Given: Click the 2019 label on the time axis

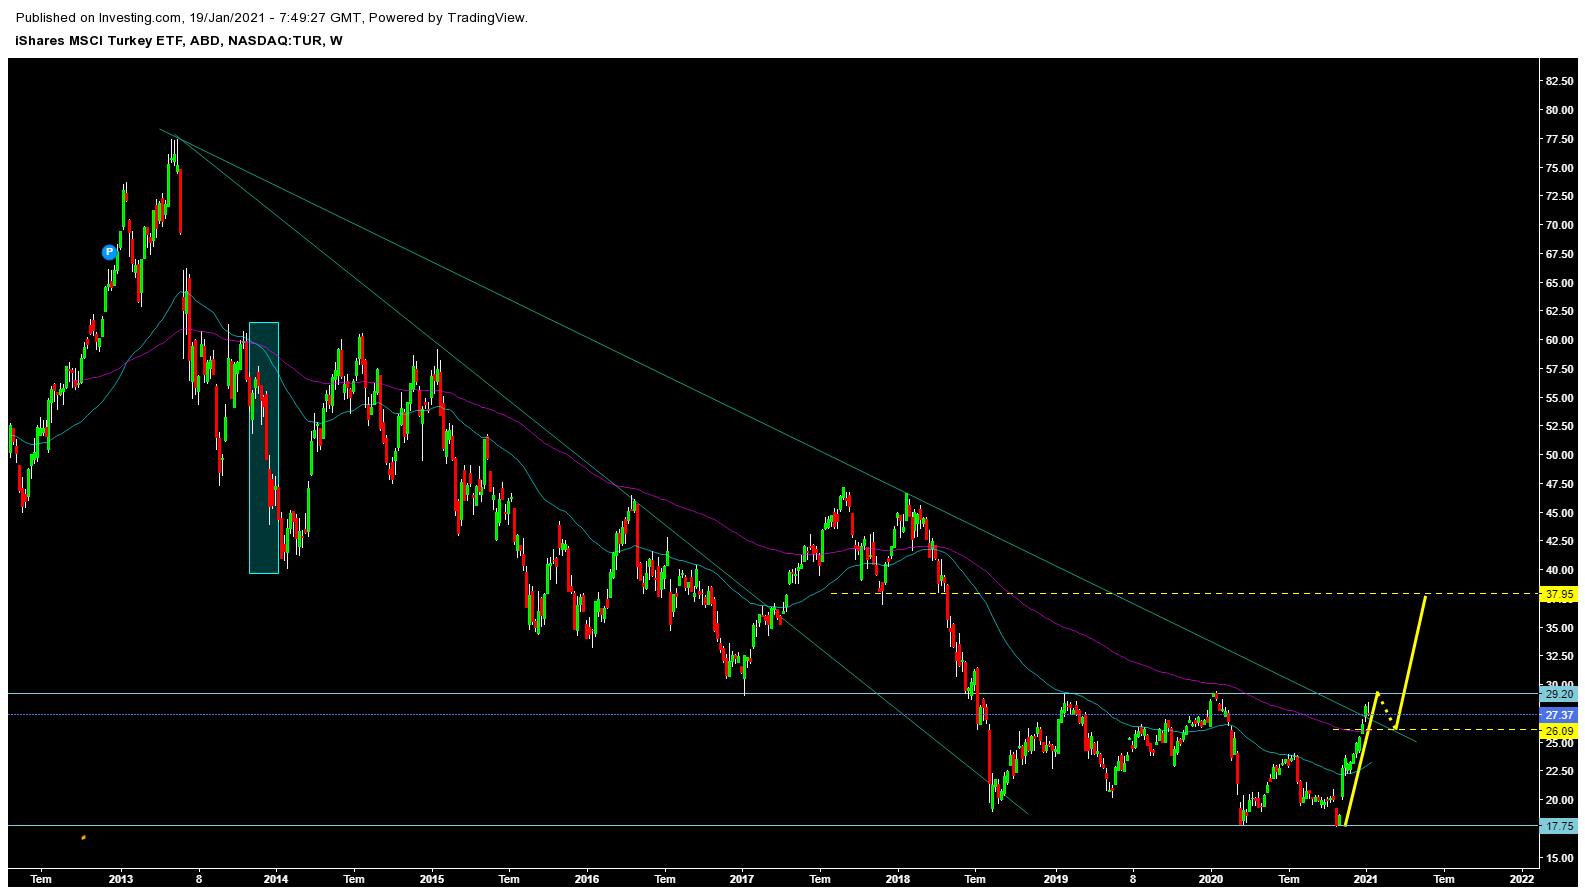Looking at the screenshot, I should tap(1056, 880).
